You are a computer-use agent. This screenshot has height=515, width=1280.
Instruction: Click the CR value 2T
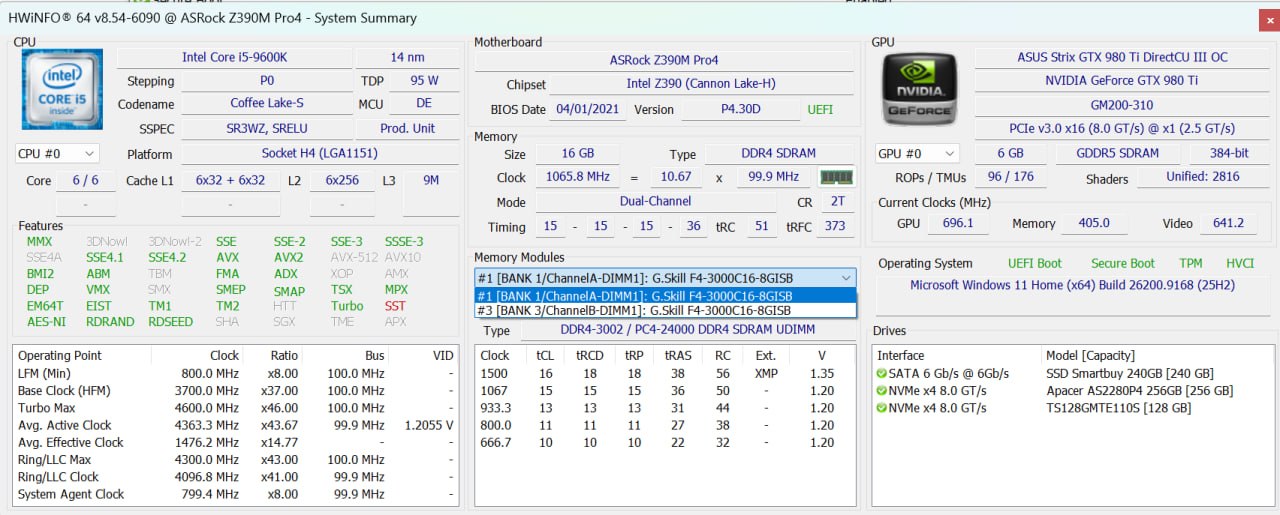tap(836, 201)
